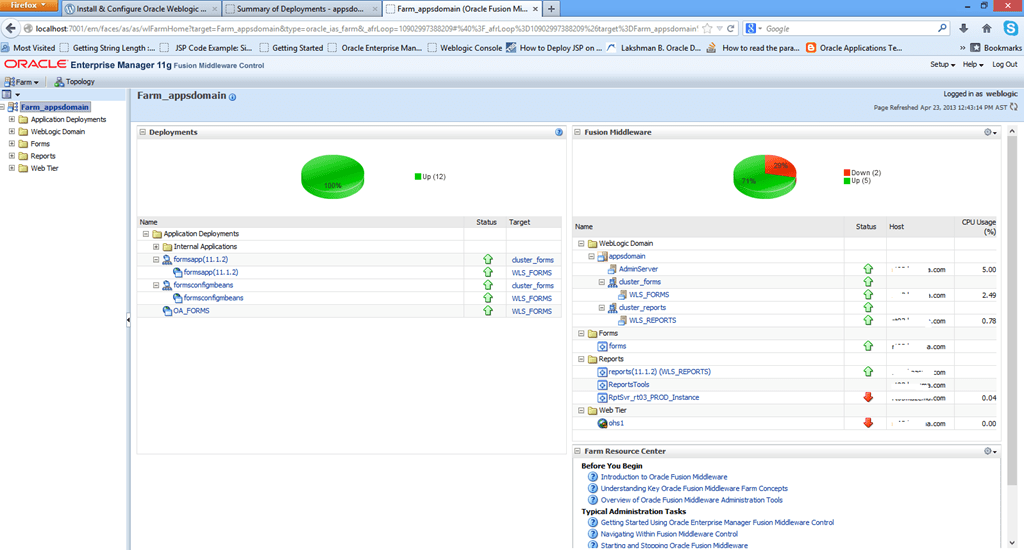
Task: Click the red slice of Fusion Middleware pie
Action: pyautogui.click(x=782, y=166)
